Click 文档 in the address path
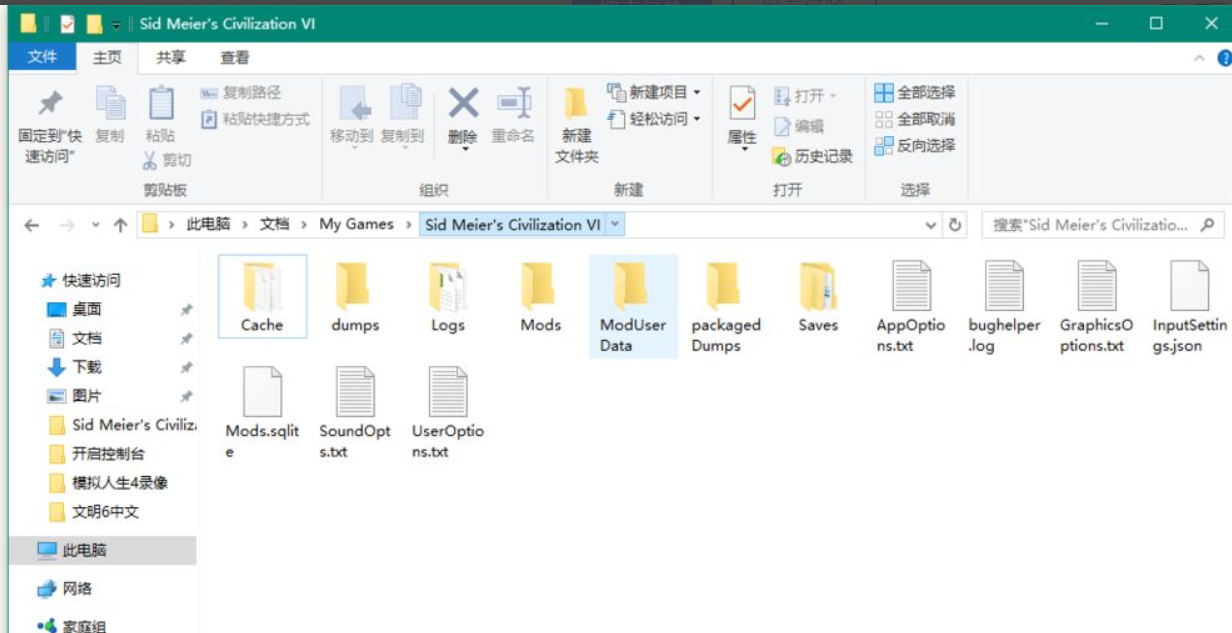The height and width of the screenshot is (633, 1232). click(x=274, y=224)
